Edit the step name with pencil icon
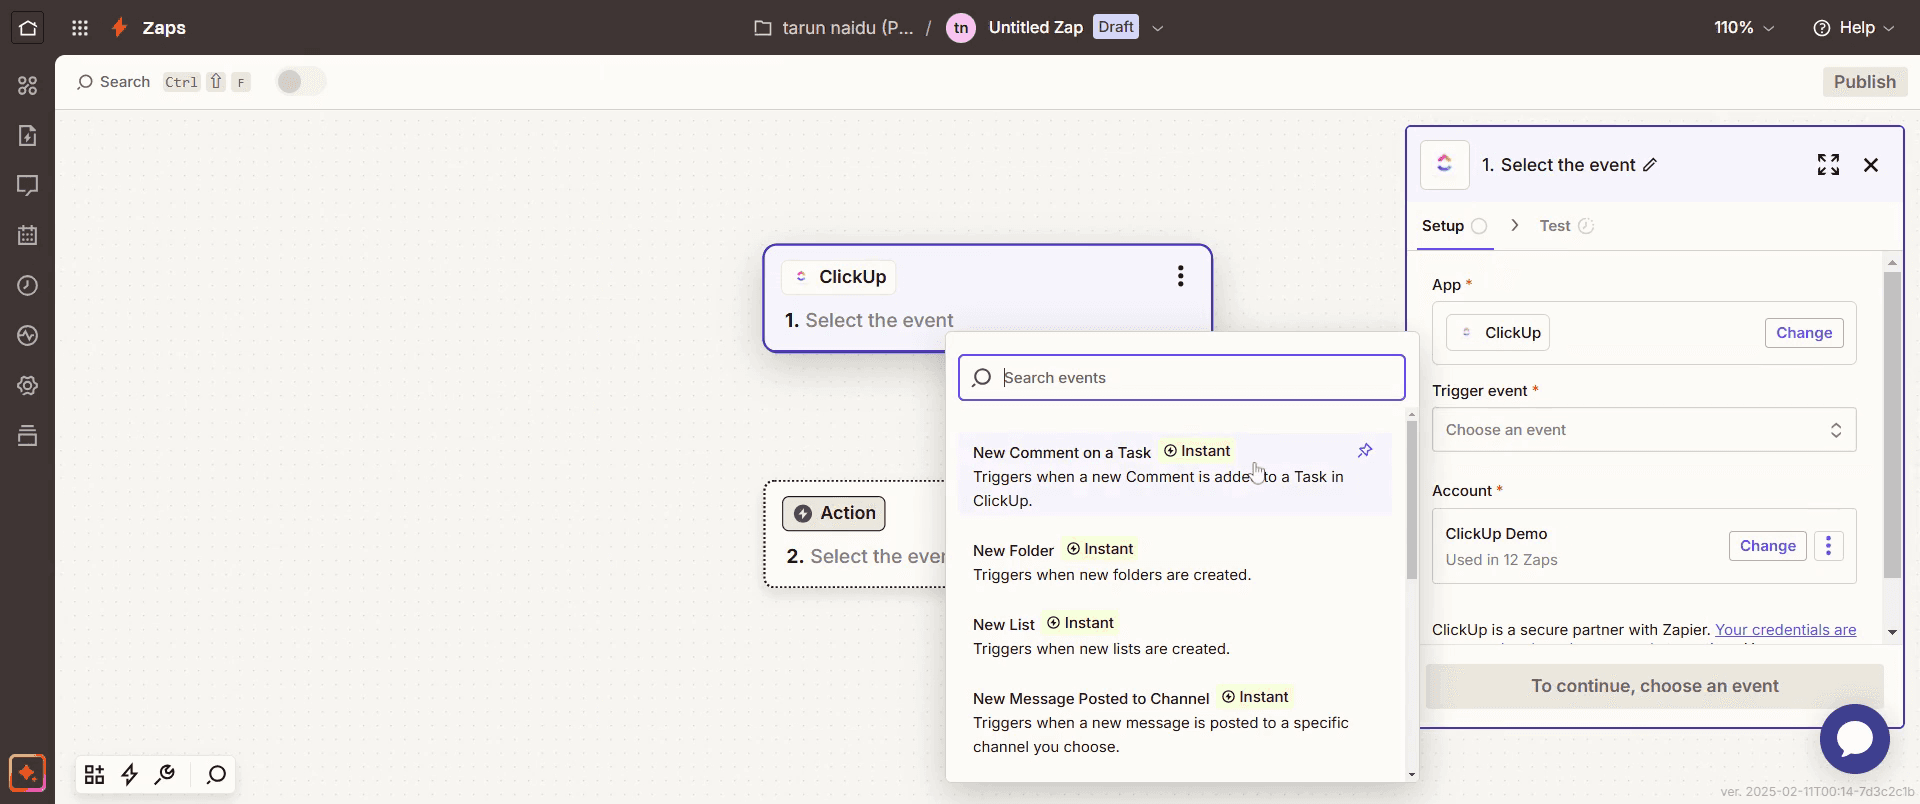1920x804 pixels. [1650, 165]
